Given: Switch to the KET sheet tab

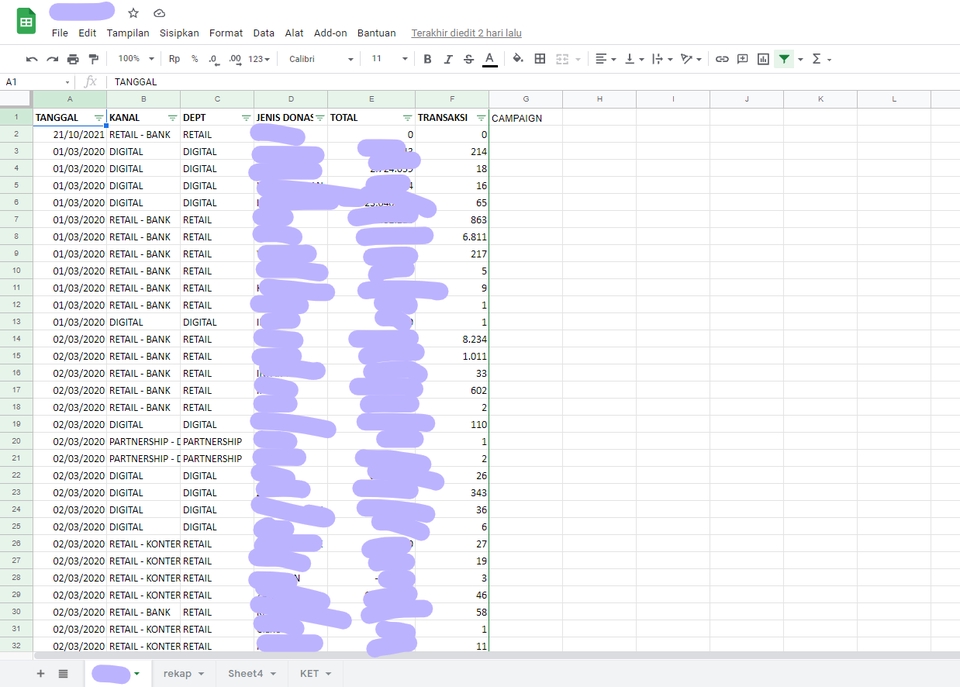Looking at the screenshot, I should coord(315,674).
